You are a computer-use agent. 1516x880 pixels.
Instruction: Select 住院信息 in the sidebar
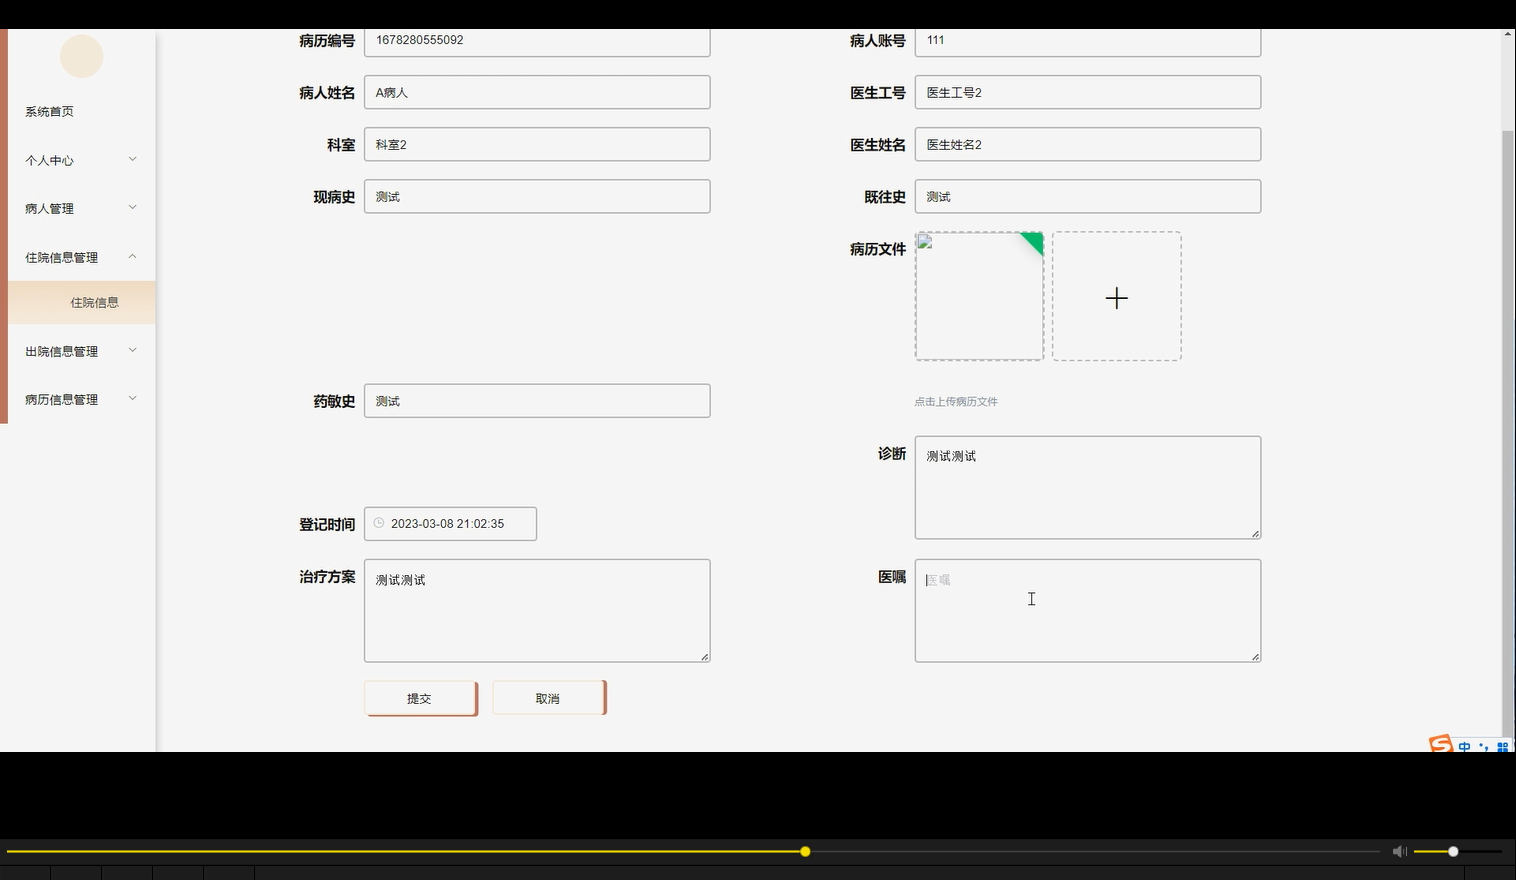tap(95, 301)
